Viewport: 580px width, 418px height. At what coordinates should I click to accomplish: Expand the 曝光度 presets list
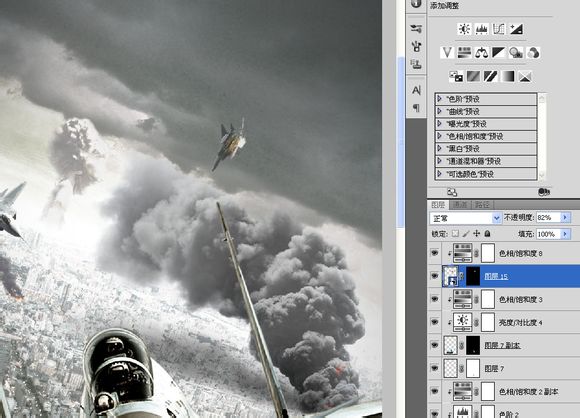(440, 124)
